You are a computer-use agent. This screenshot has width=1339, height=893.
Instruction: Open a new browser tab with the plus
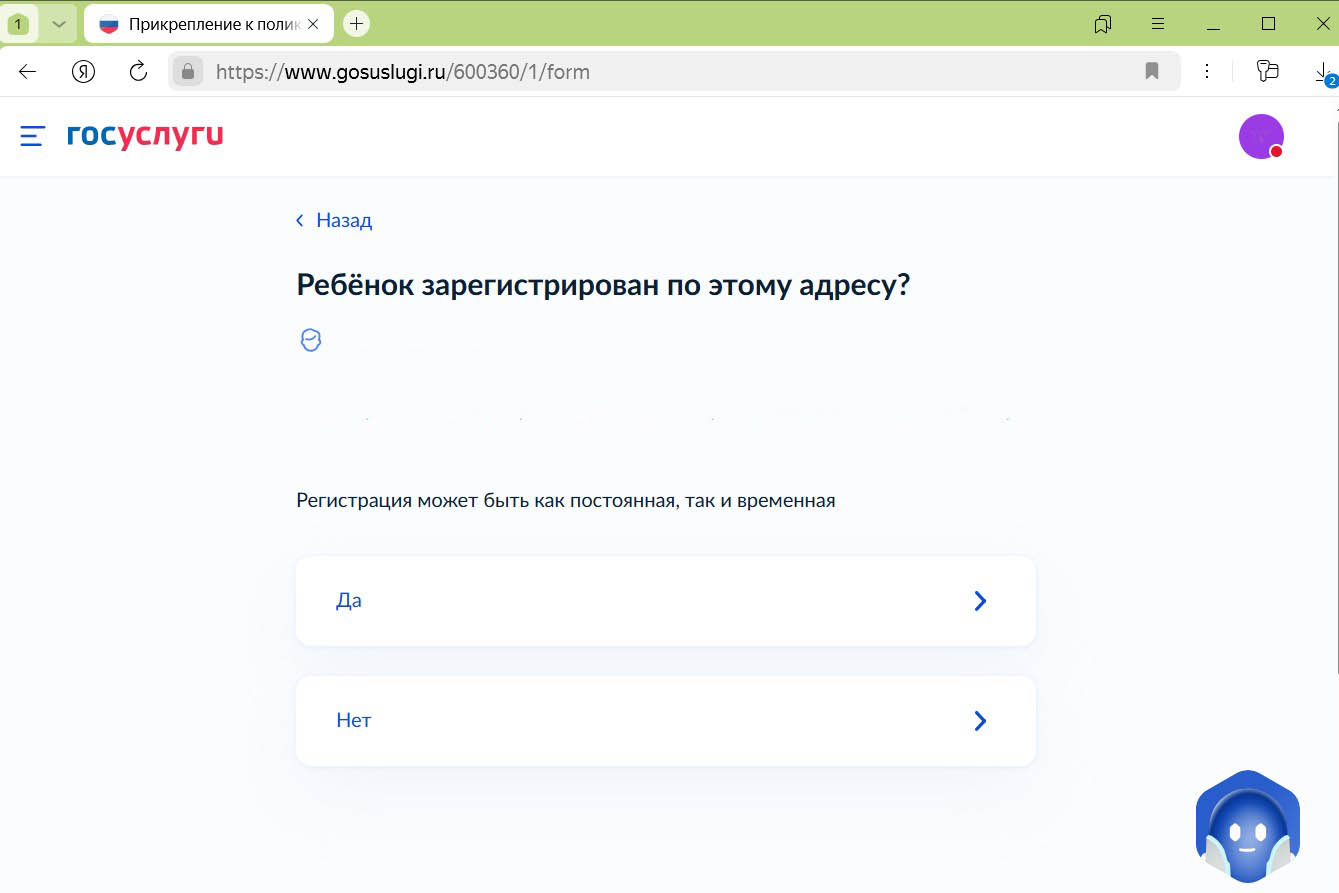click(356, 23)
